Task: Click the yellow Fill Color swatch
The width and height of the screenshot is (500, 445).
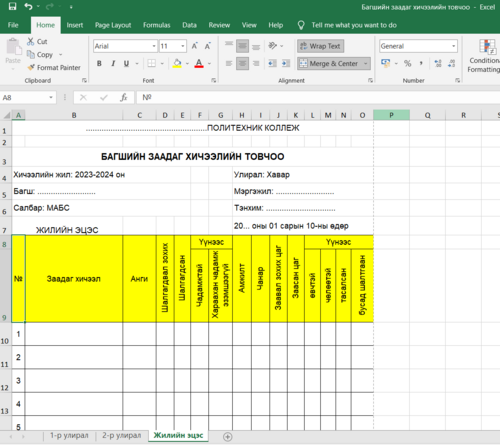Action: point(177,63)
